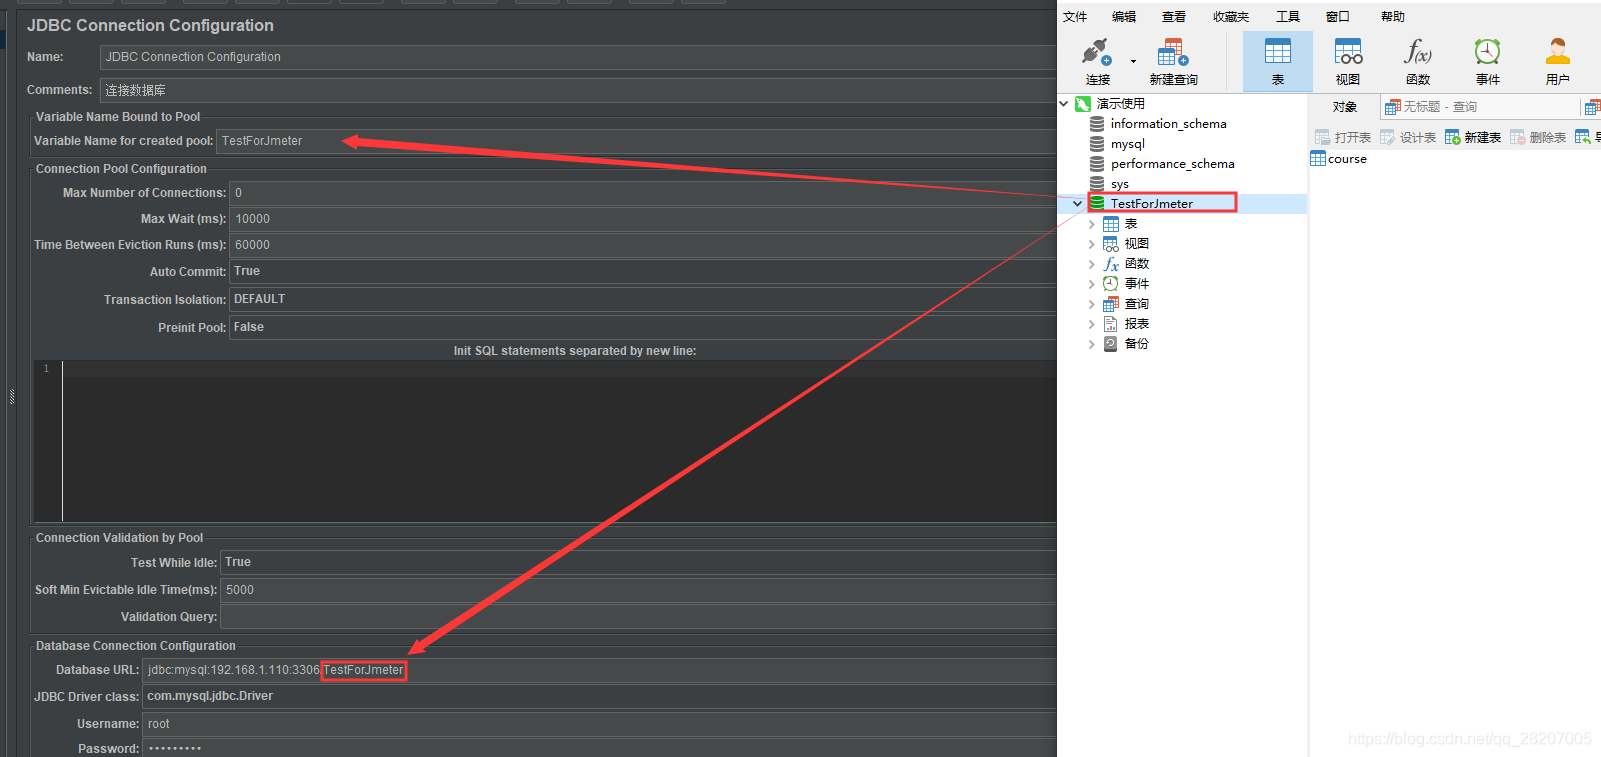This screenshot has width=1601, height=757.
Task: Click the 备份 backup icon in tree
Action: [x=1111, y=344]
